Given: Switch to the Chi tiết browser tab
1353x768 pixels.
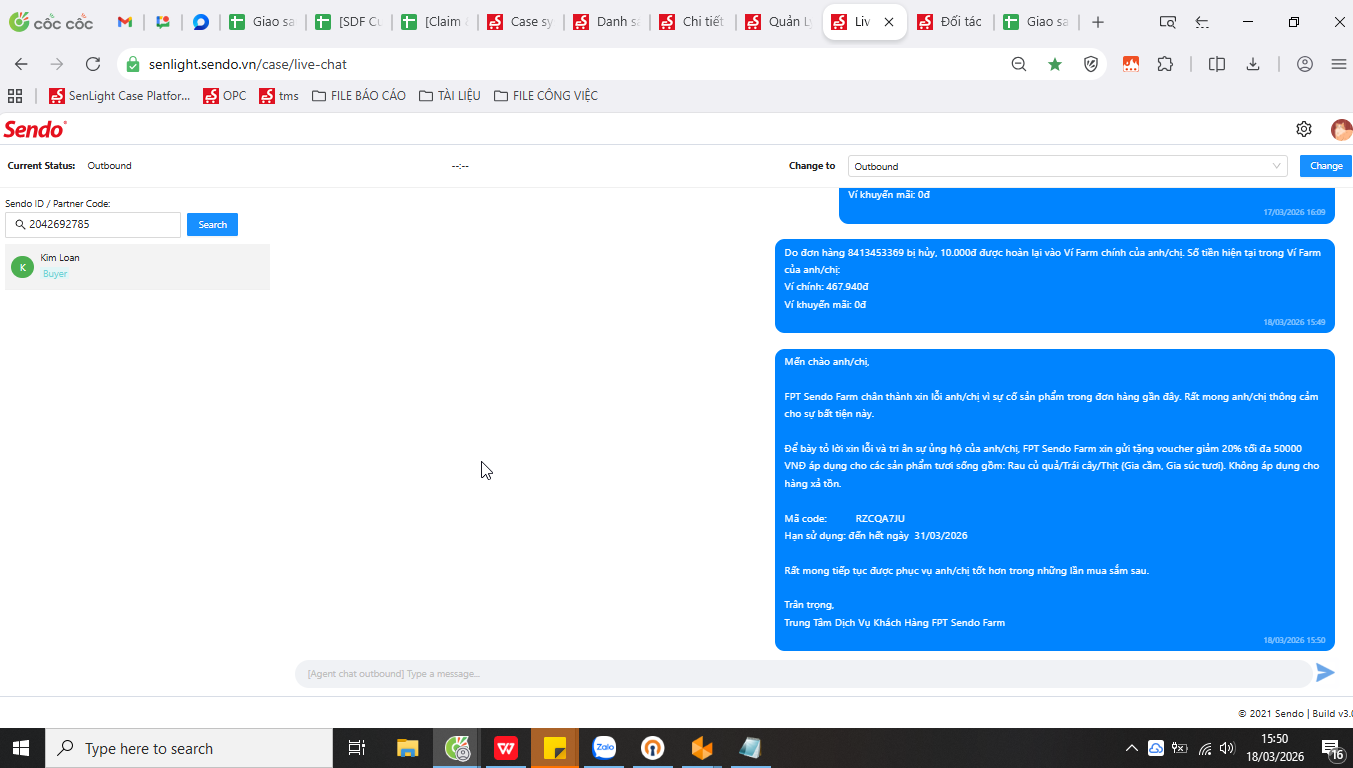Looking at the screenshot, I should pyautogui.click(x=692, y=22).
